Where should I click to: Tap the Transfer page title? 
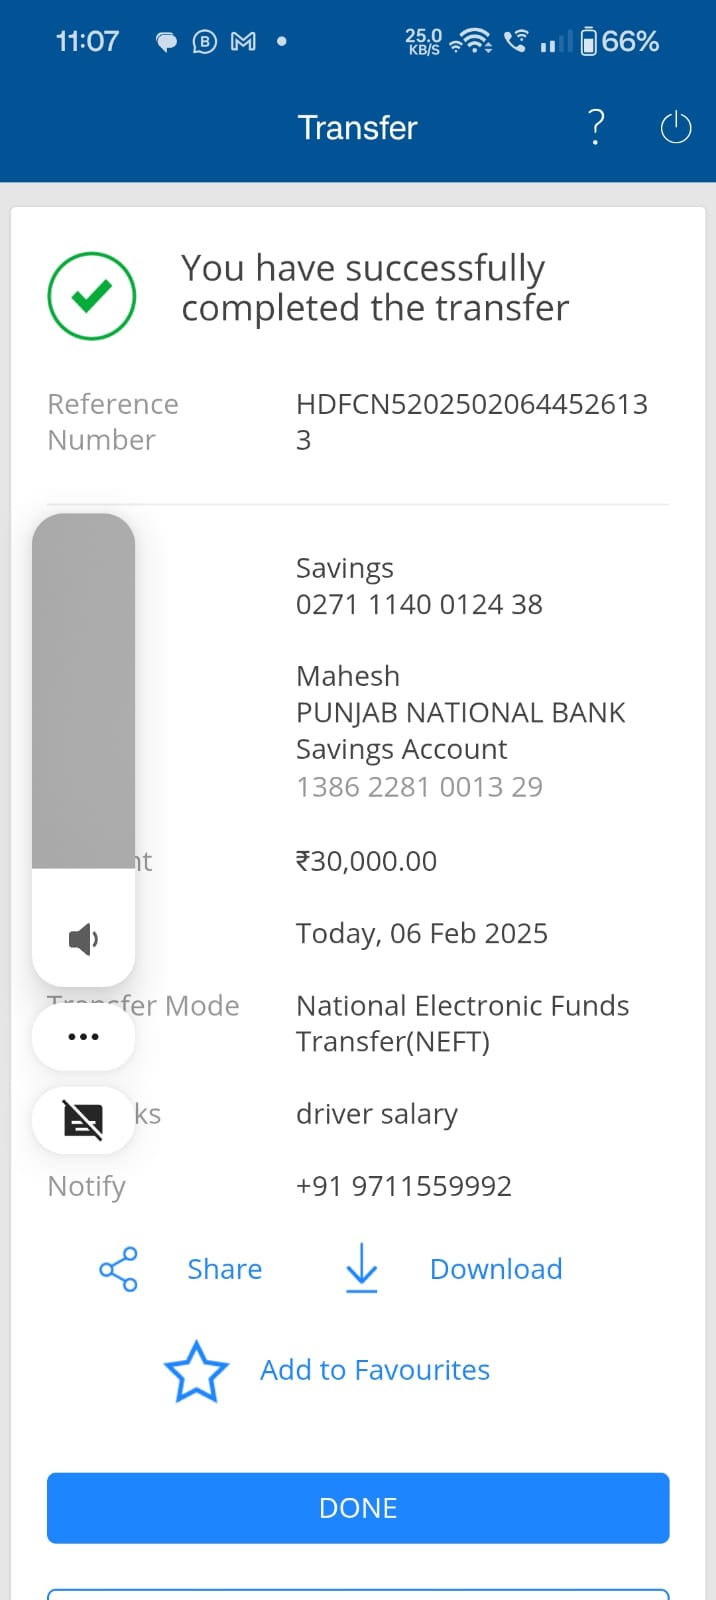pyautogui.click(x=357, y=128)
